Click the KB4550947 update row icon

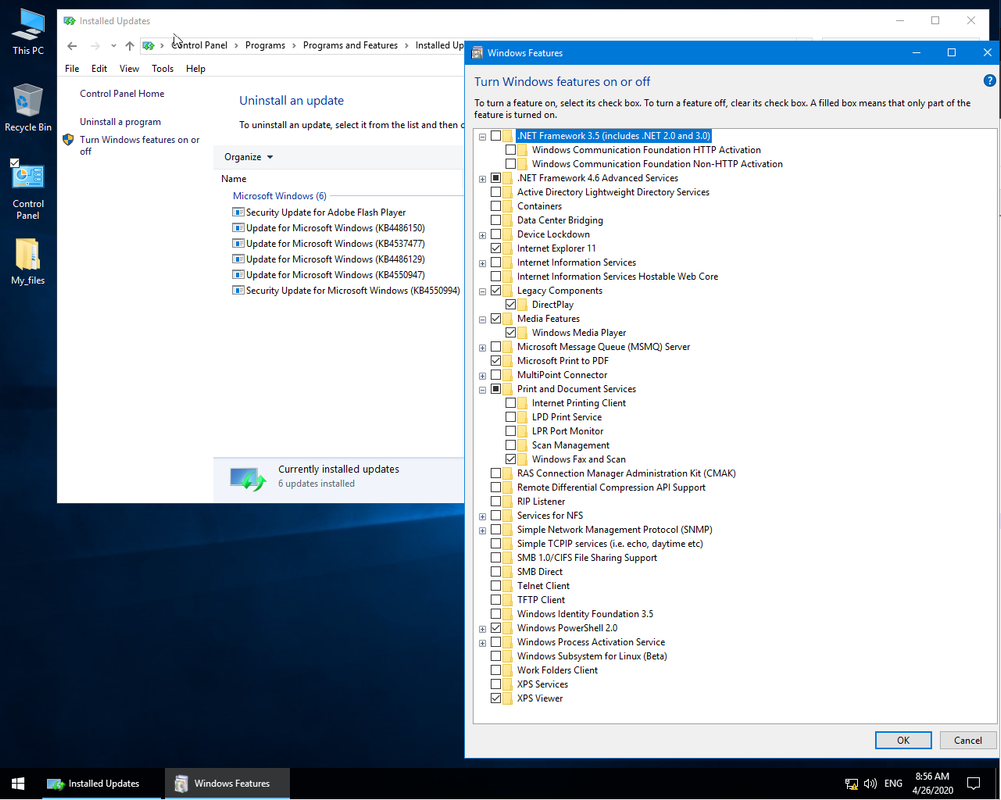coord(238,275)
